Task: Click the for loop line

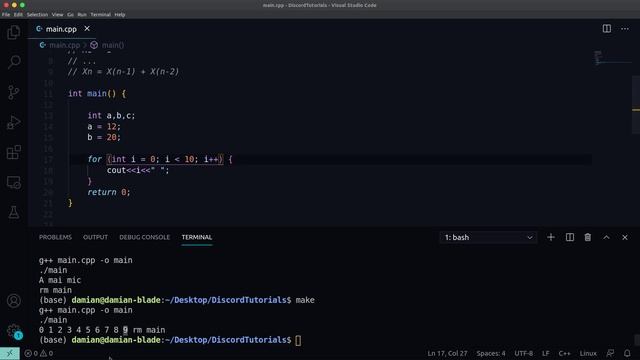Action: click(x=160, y=159)
